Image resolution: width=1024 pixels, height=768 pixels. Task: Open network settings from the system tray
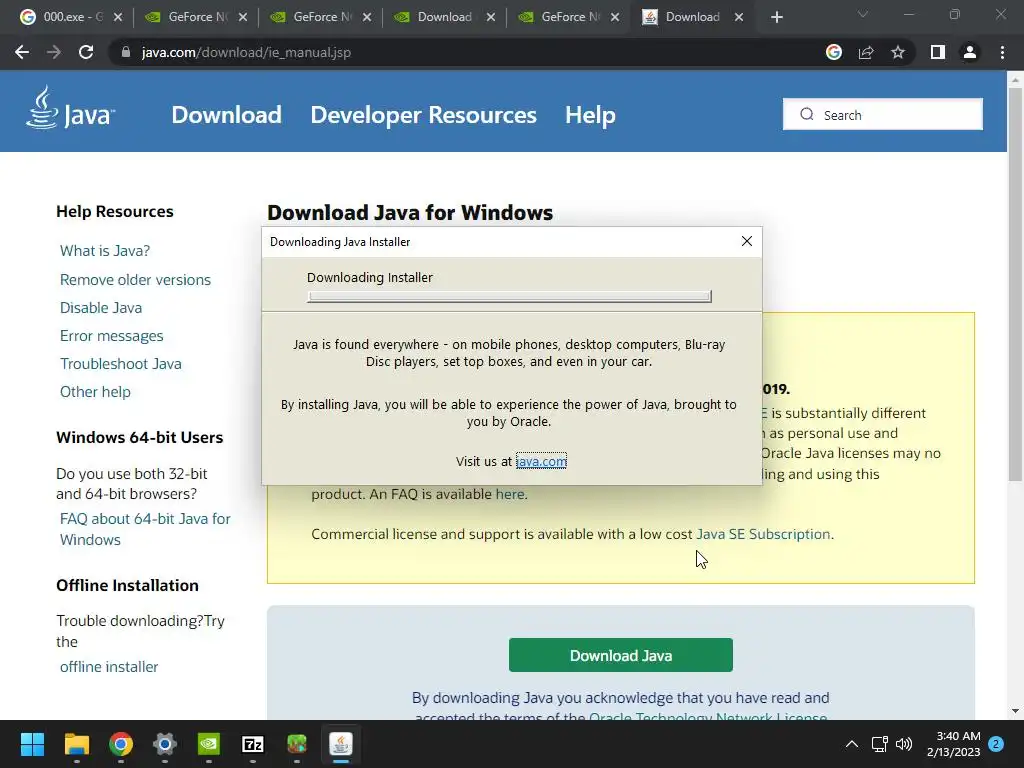[880, 744]
